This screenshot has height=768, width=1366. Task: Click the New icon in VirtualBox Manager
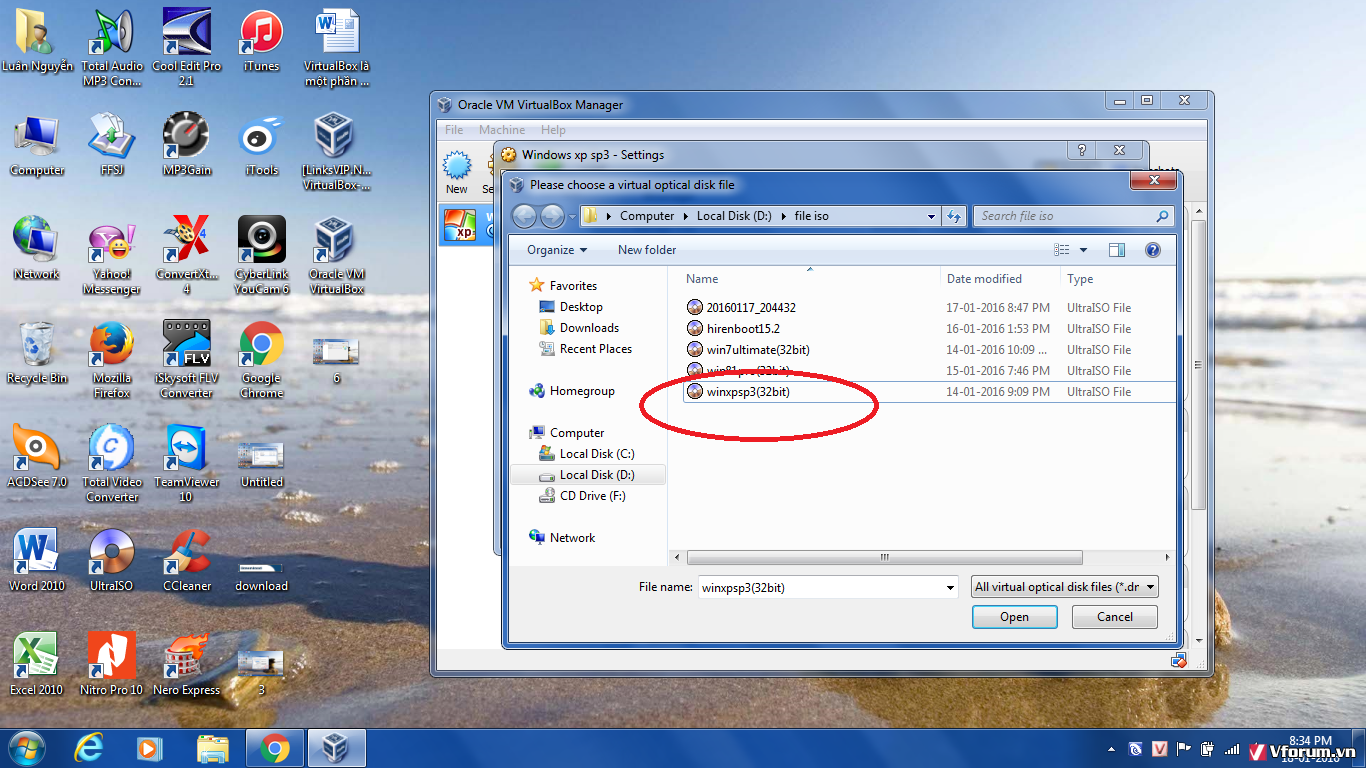[x=457, y=172]
